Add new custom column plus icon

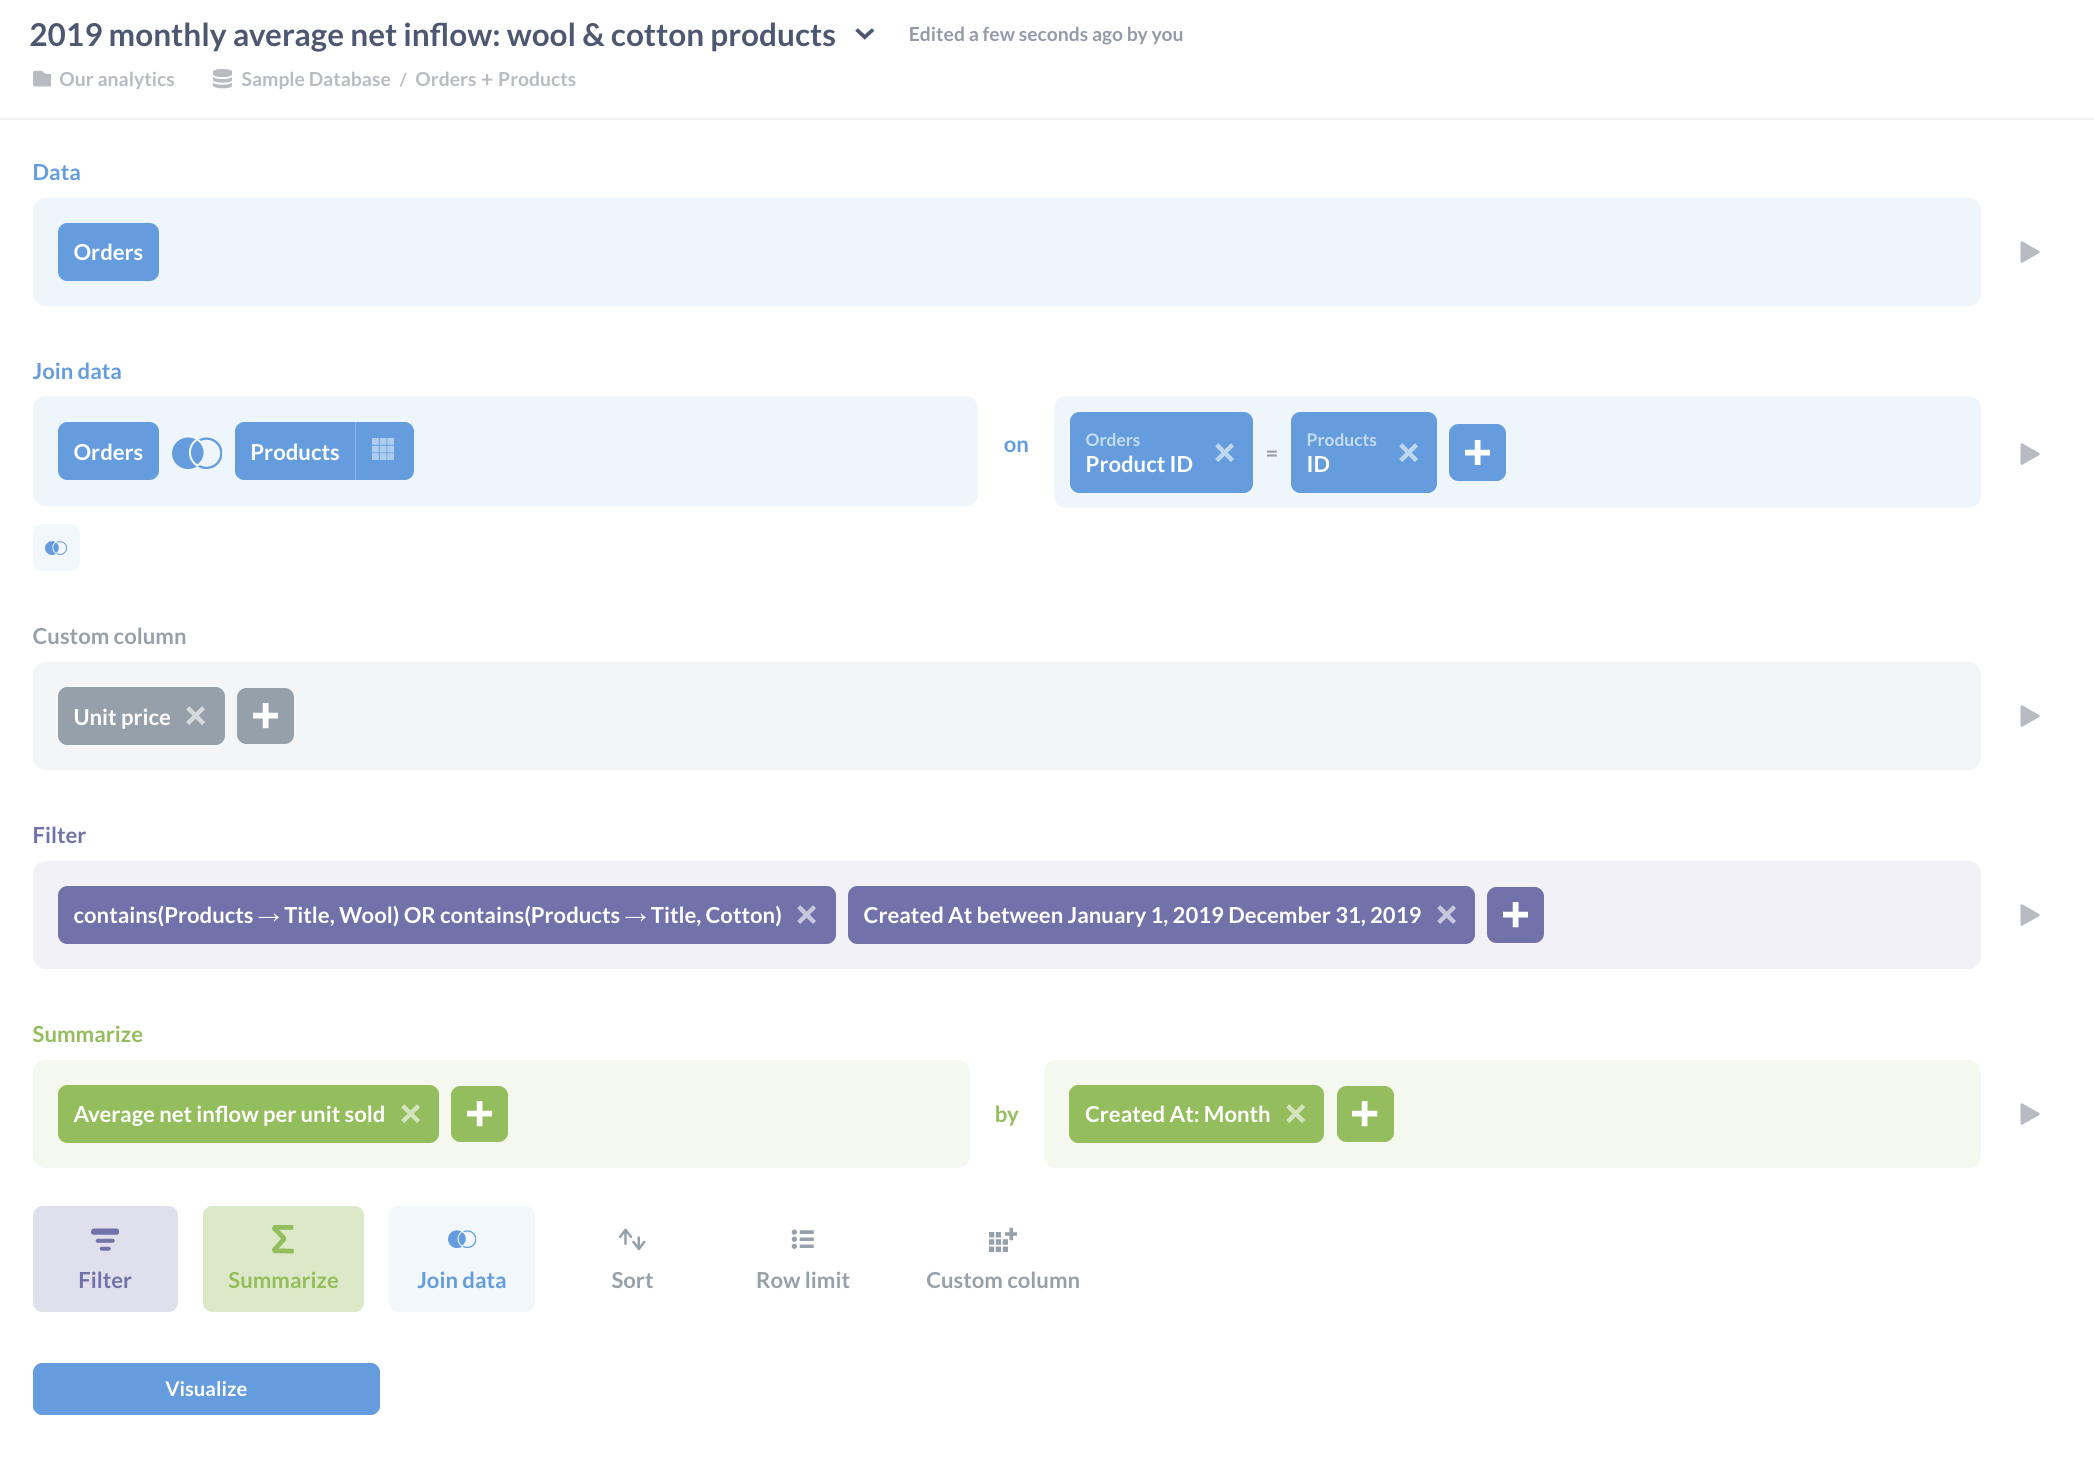coord(265,716)
